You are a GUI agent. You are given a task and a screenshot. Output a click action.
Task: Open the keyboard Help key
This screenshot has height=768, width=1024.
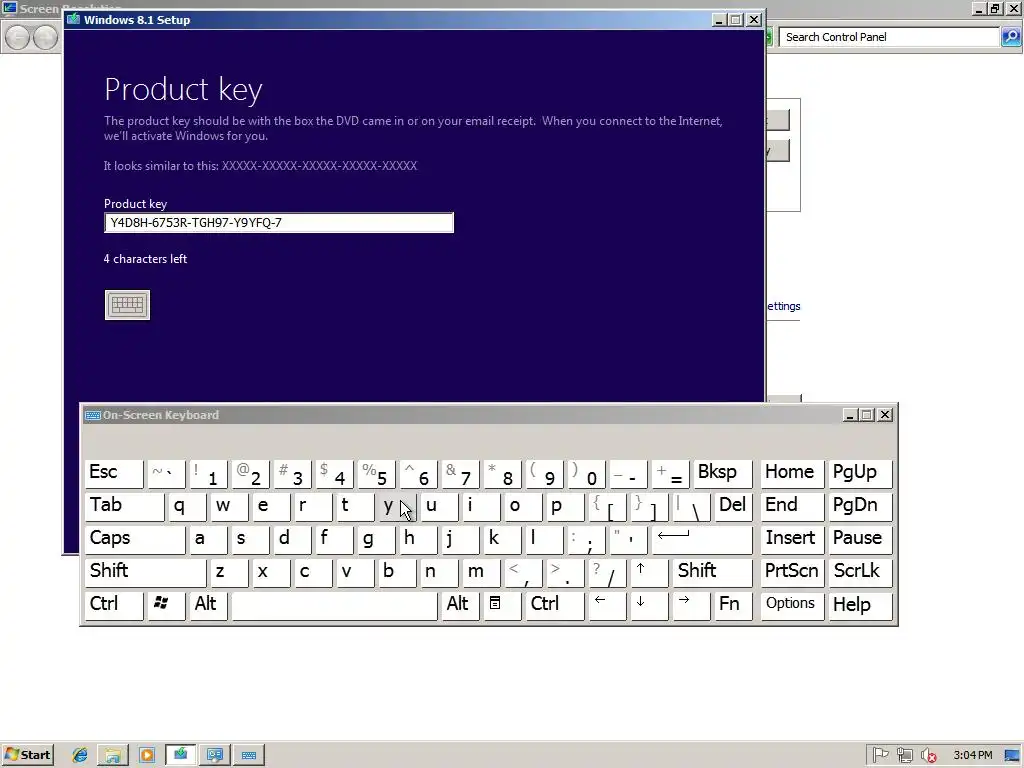point(860,604)
